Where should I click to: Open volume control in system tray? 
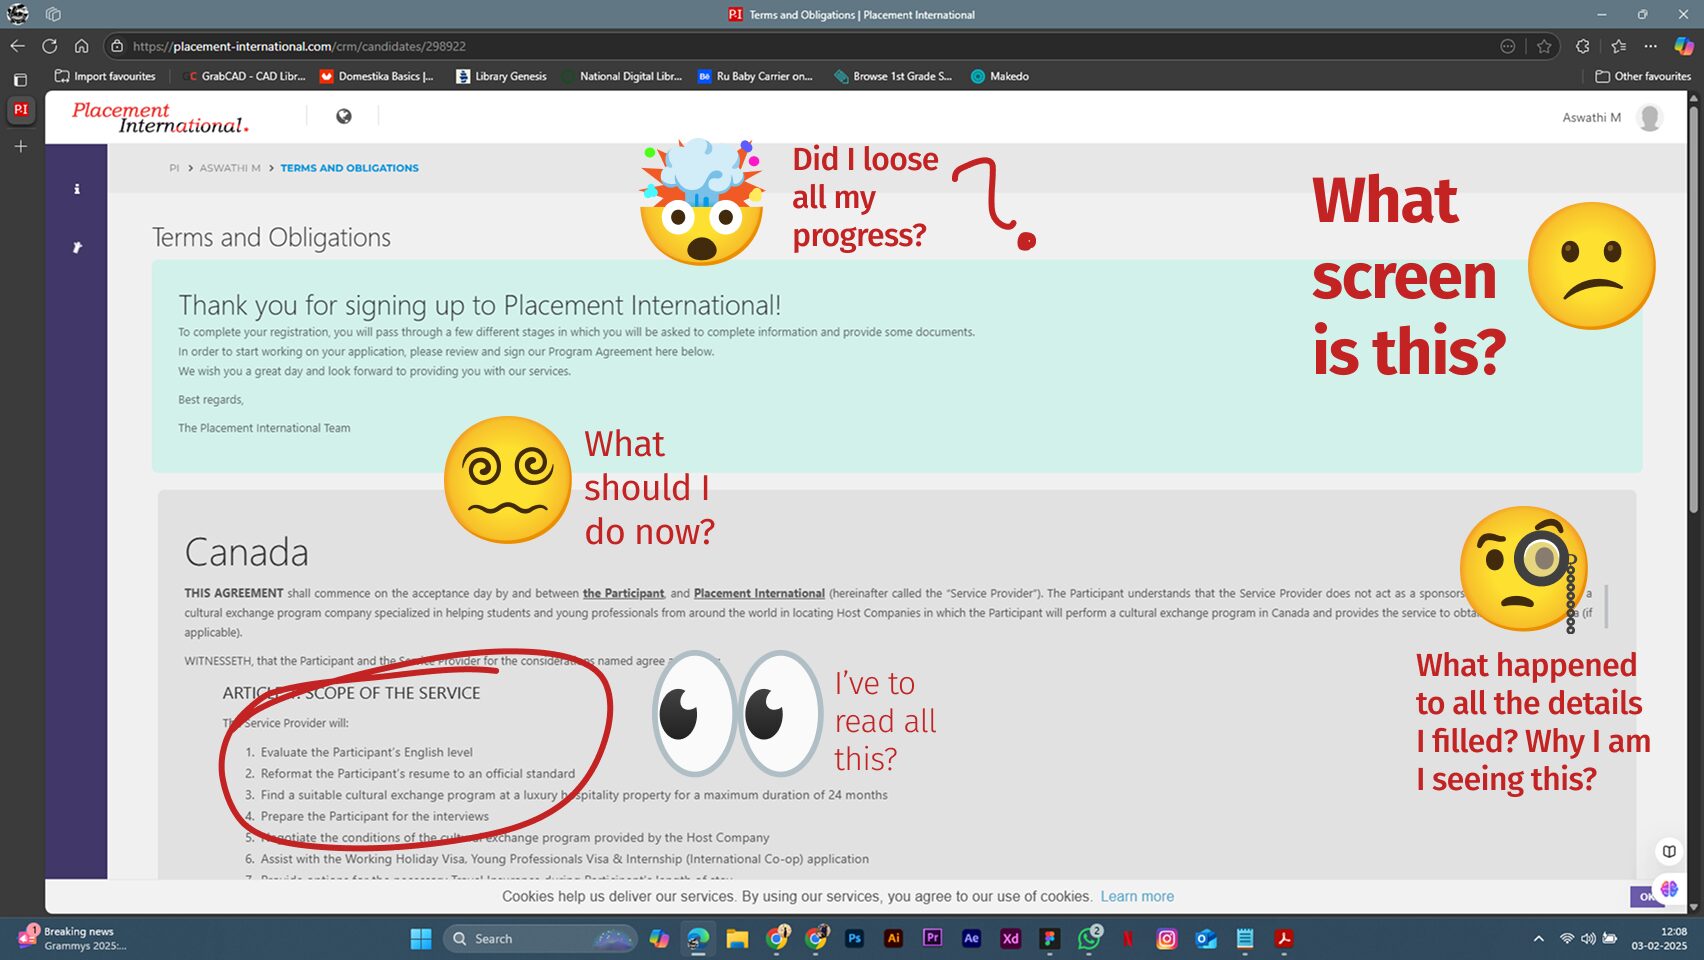(x=1588, y=938)
